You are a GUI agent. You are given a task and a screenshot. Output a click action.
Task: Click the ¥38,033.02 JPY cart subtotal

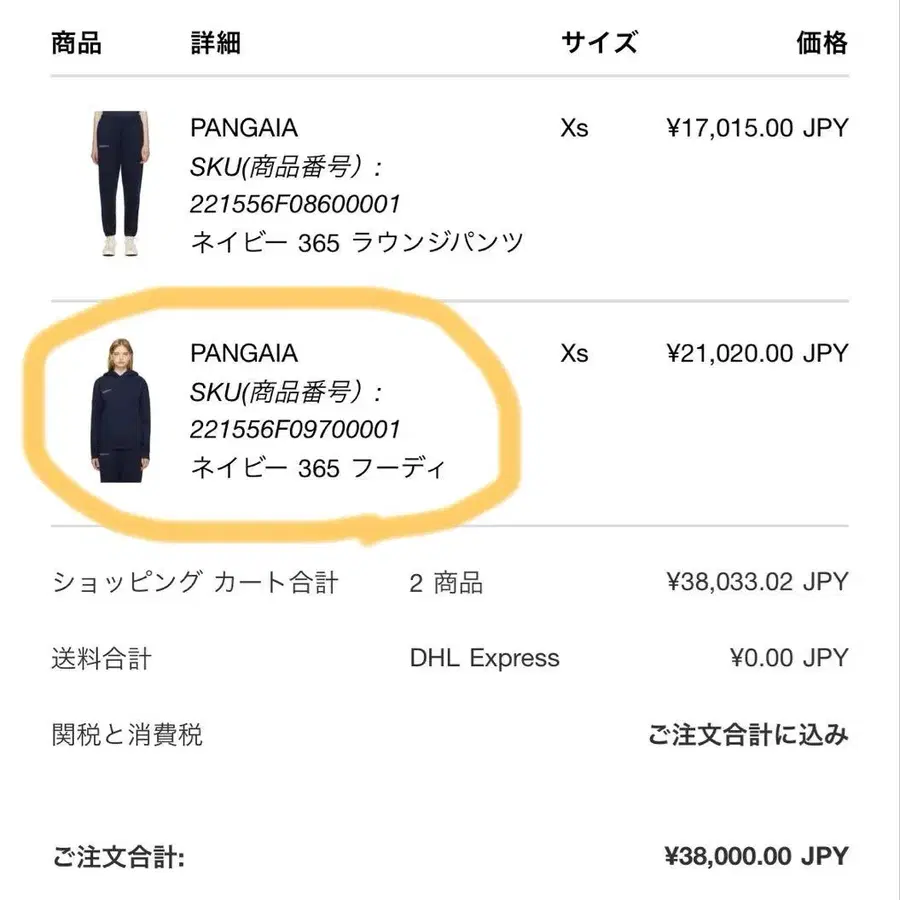coord(757,582)
